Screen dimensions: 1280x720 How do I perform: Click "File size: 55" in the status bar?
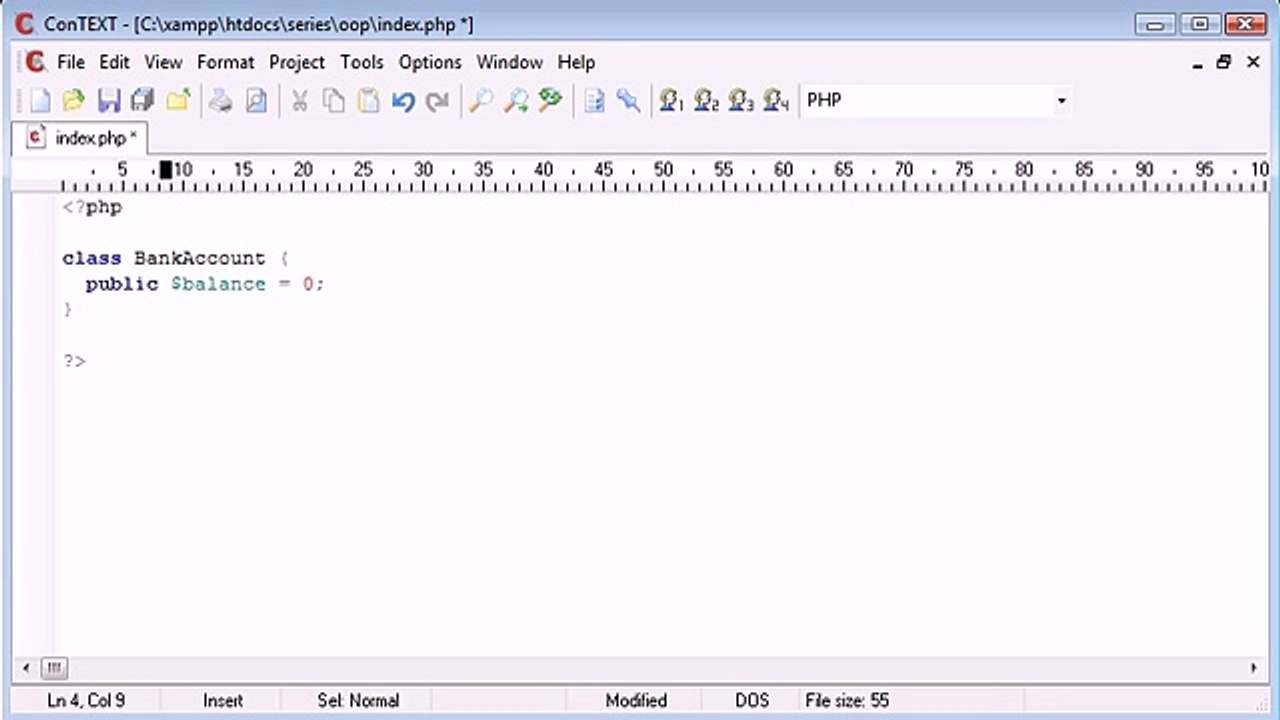coord(847,701)
